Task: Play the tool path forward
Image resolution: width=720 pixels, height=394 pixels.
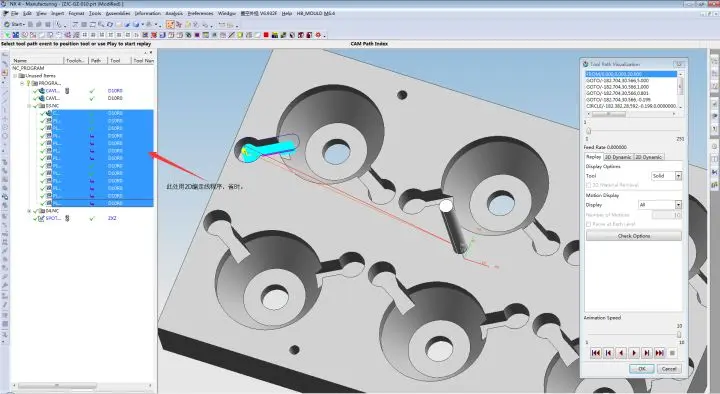Action: (x=634, y=353)
